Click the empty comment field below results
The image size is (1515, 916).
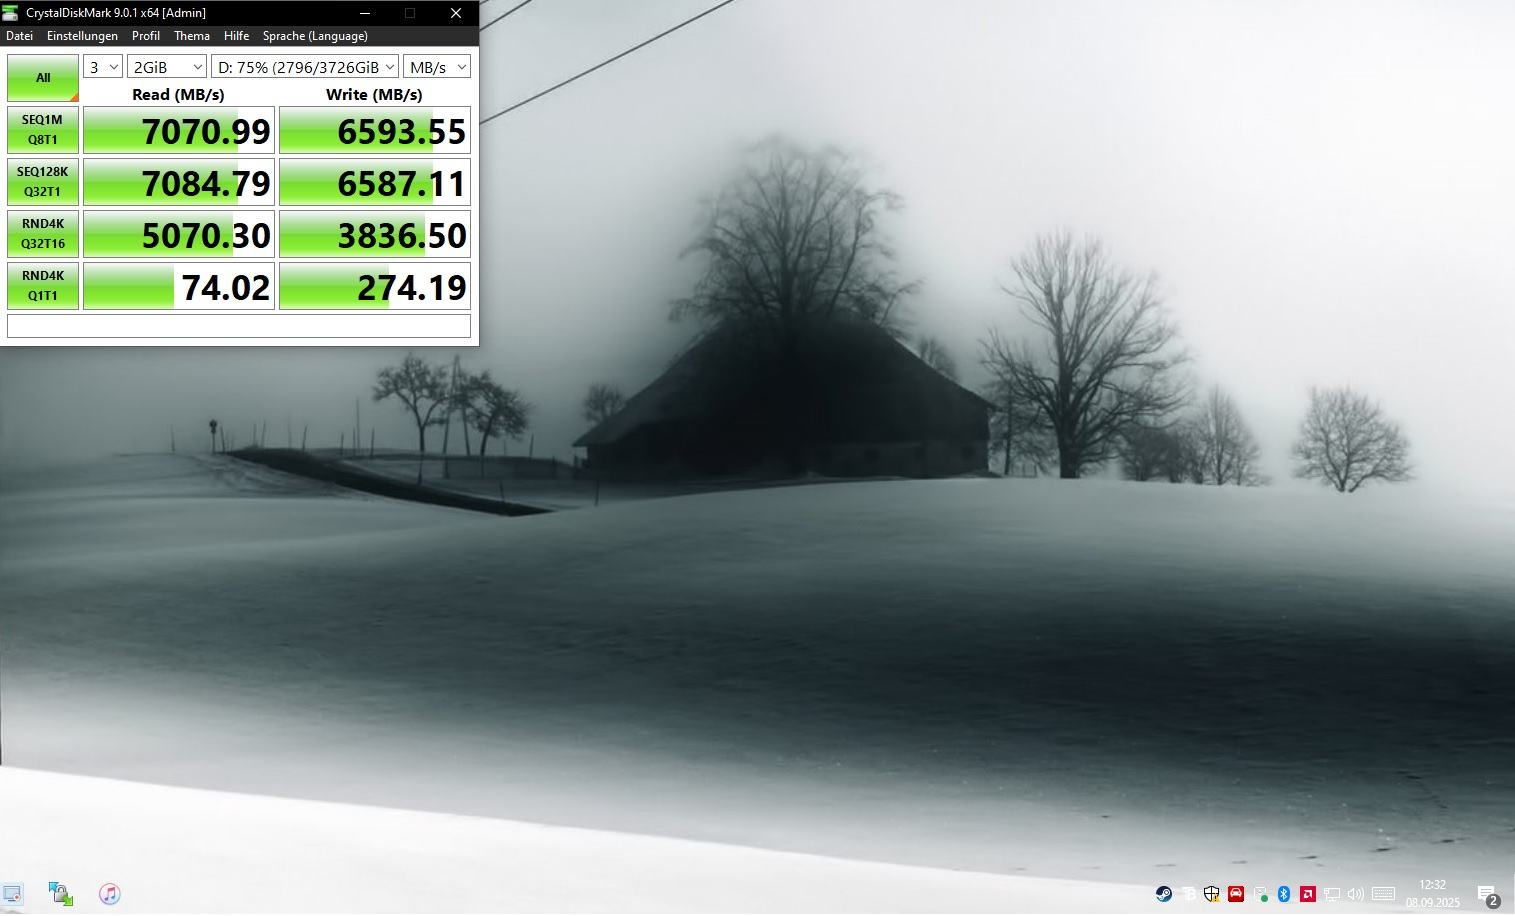(x=239, y=326)
